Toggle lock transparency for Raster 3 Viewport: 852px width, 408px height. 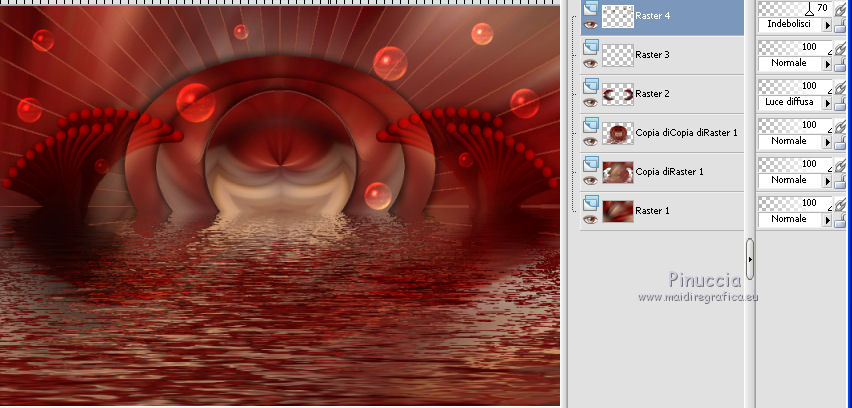point(840,64)
